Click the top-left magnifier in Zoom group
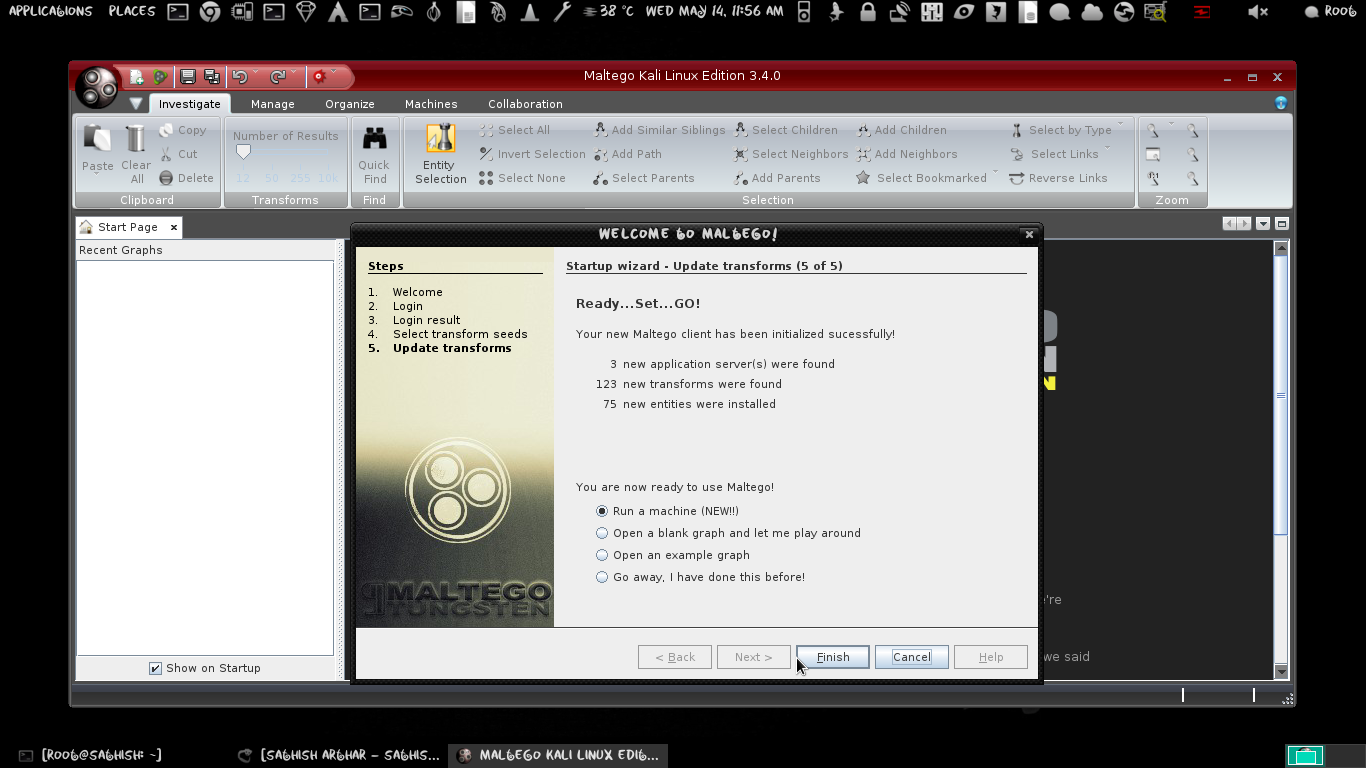Image resolution: width=1366 pixels, height=768 pixels. point(1153,130)
